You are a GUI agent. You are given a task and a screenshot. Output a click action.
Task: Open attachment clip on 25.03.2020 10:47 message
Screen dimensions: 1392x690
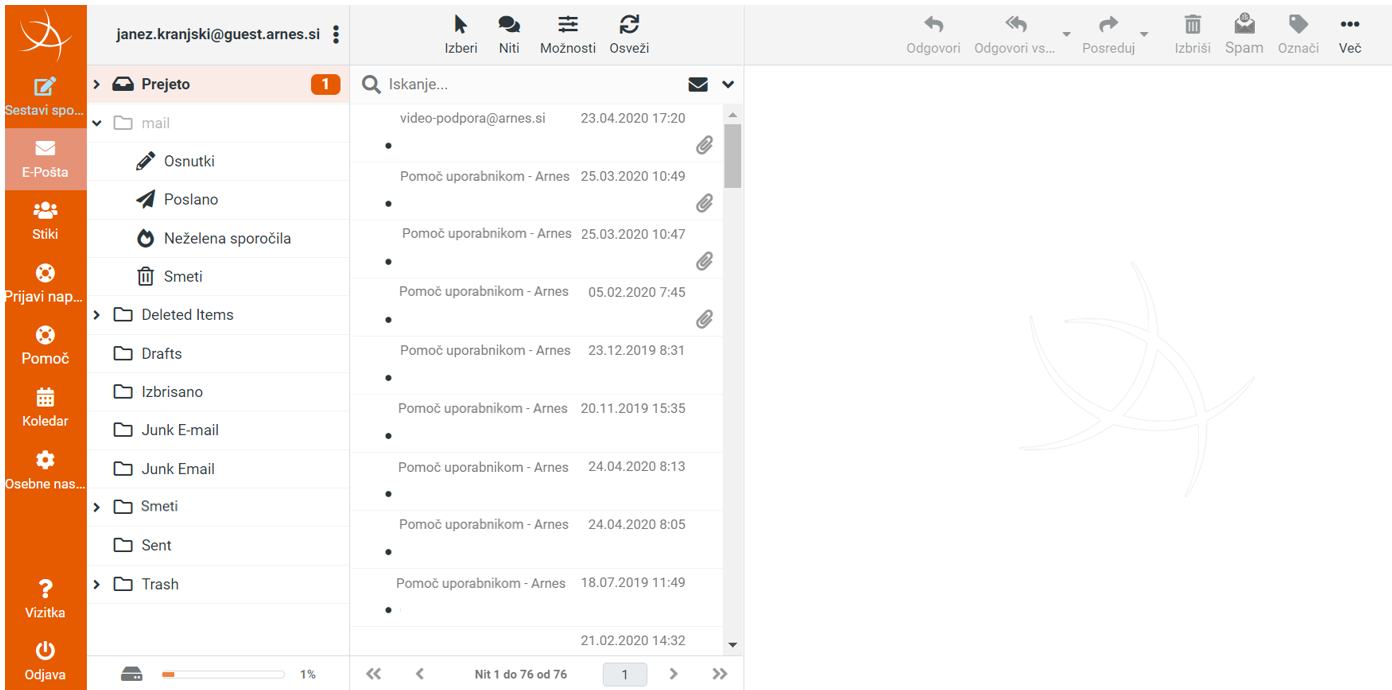point(705,261)
